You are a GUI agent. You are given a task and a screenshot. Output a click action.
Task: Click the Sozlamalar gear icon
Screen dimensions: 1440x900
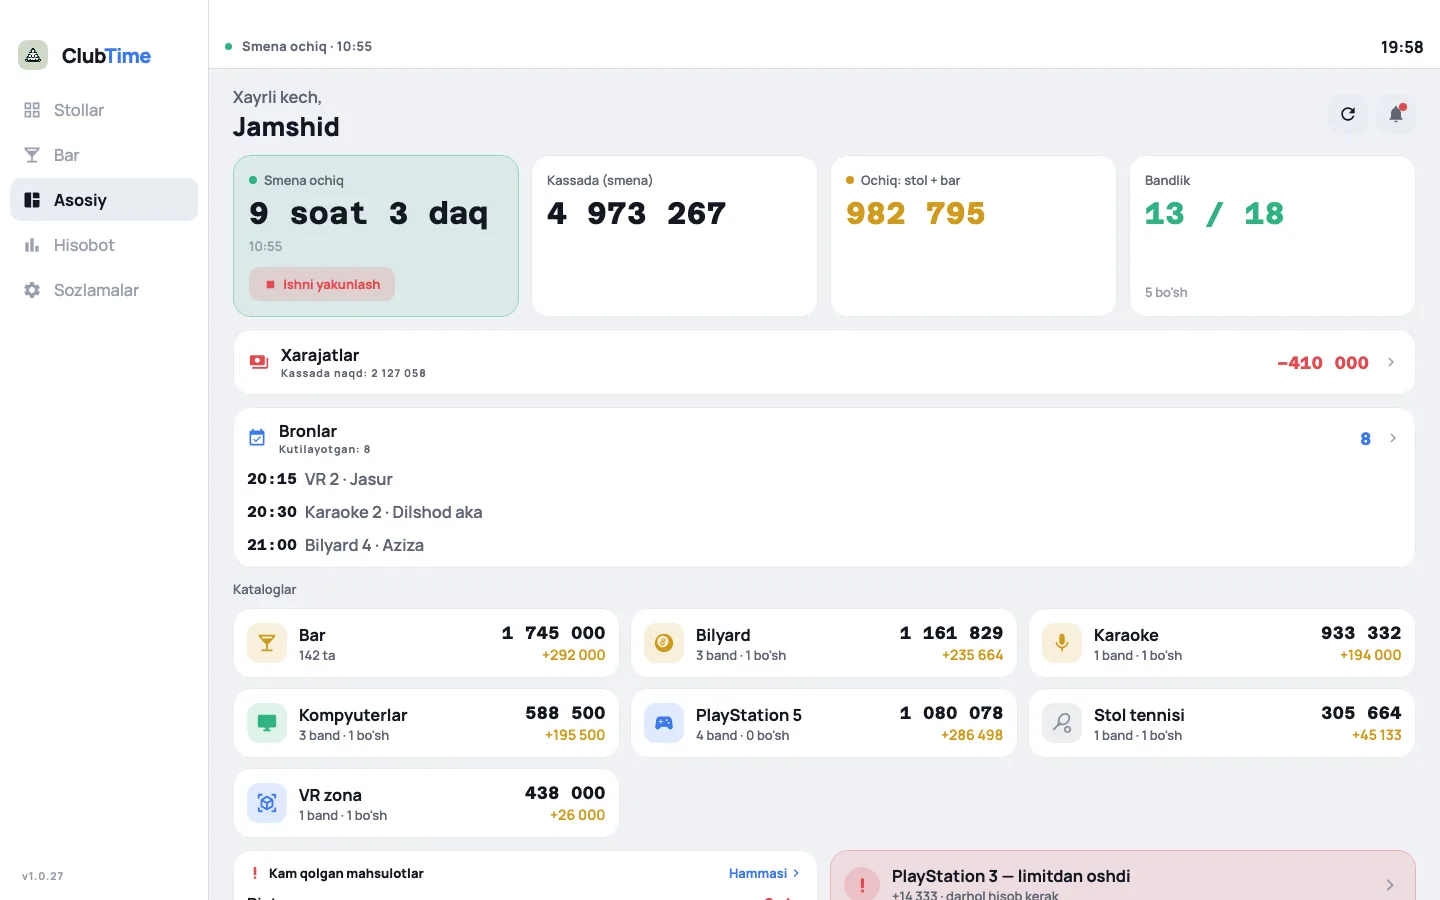[x=32, y=290]
